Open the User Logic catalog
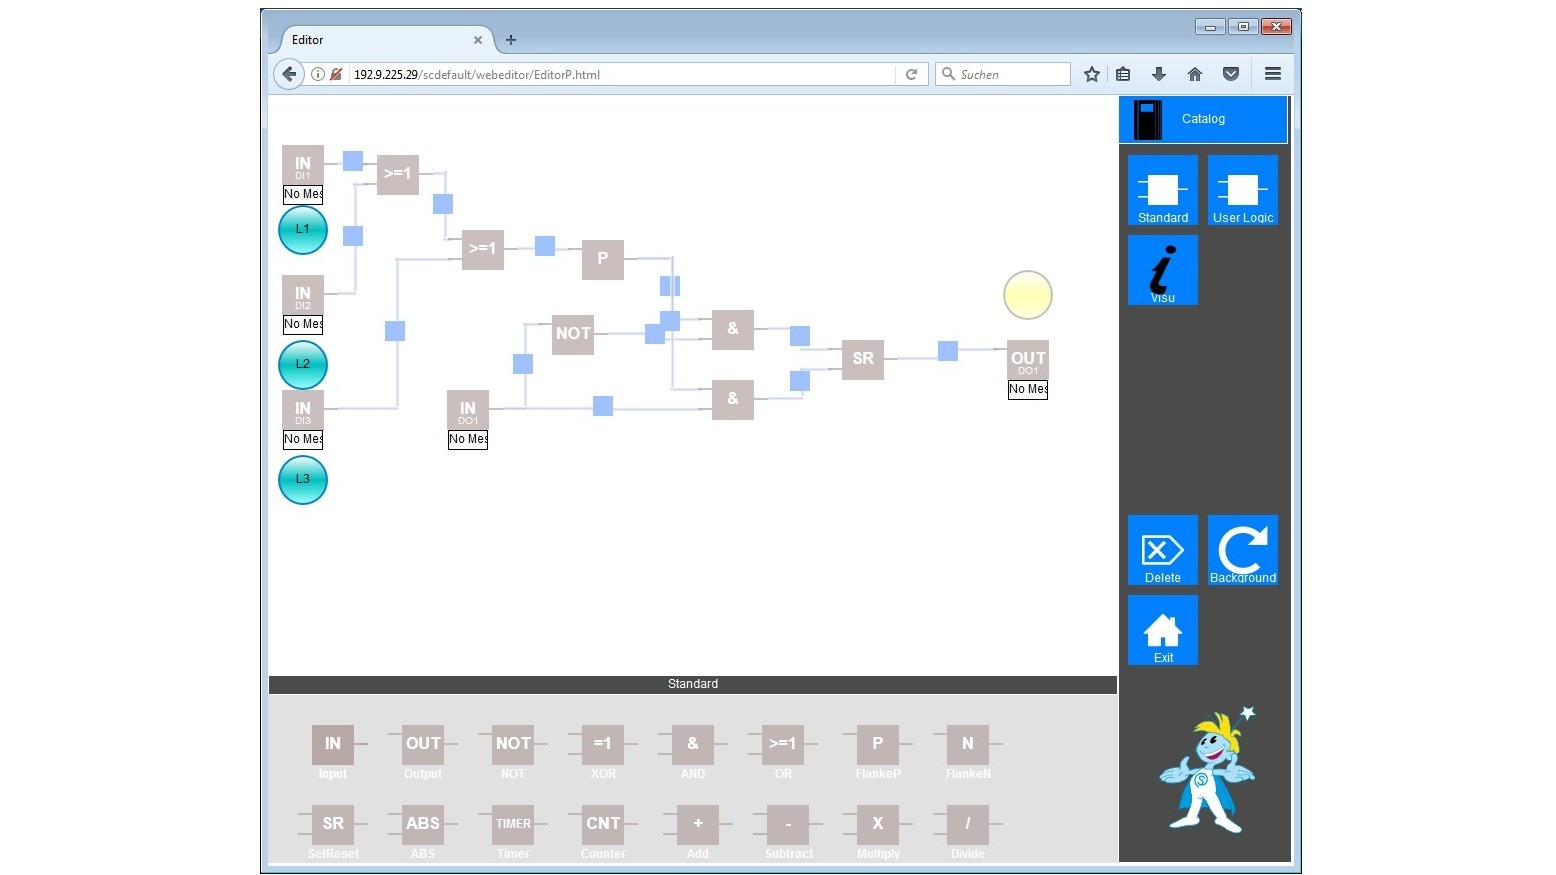 click(x=1242, y=190)
